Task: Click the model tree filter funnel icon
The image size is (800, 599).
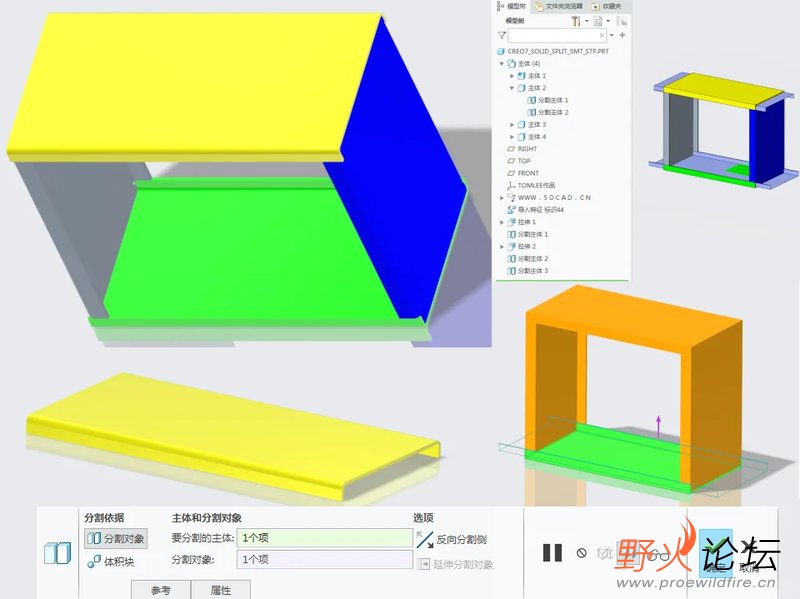Action: pos(502,35)
